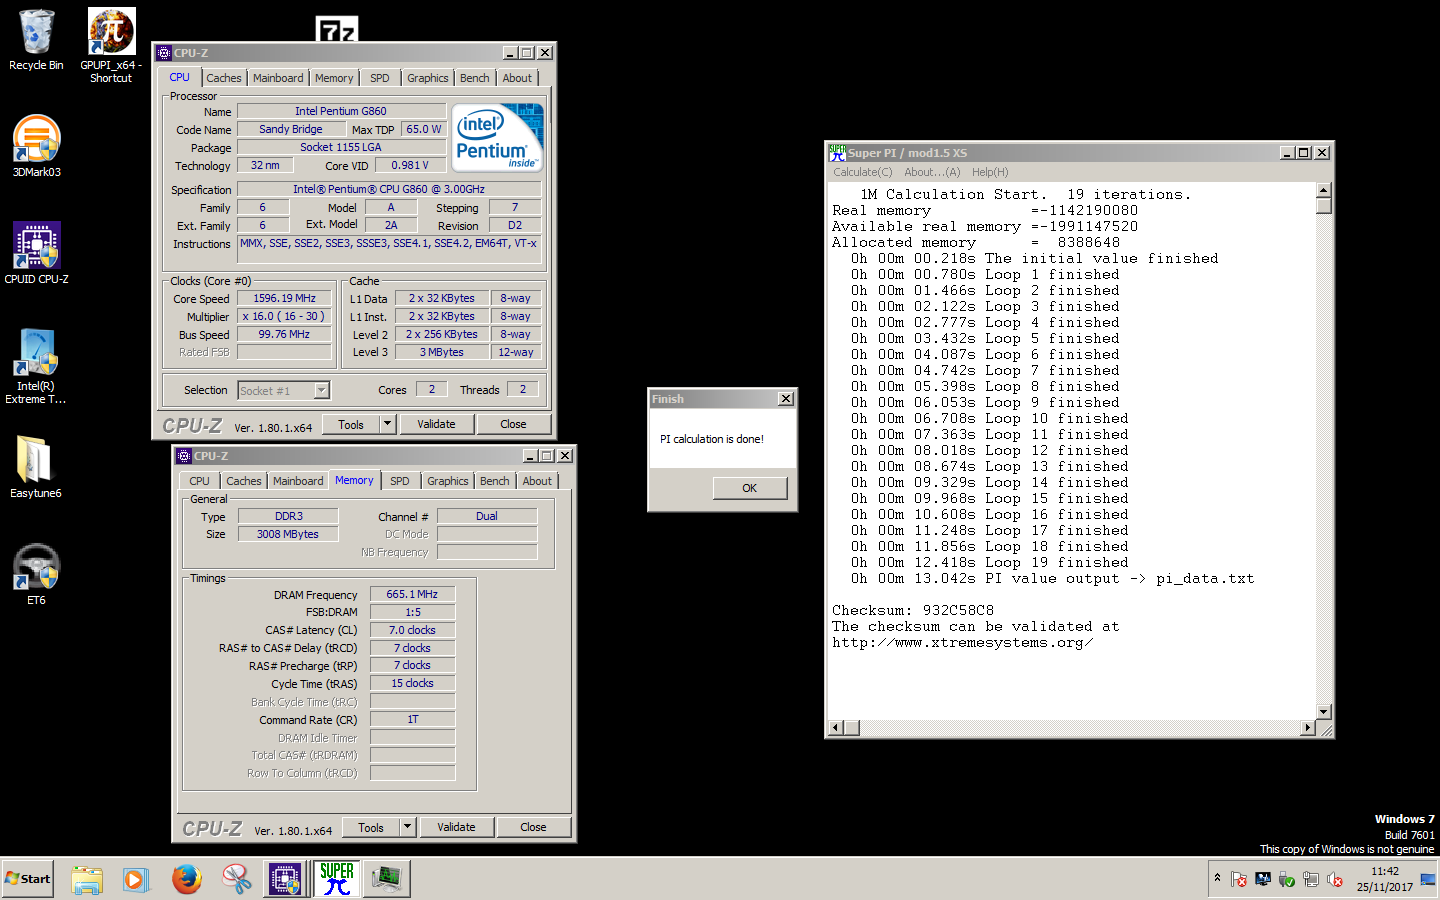
Task: Launch GPUPI_x64 shortcut on desktop
Action: pyautogui.click(x=111, y=46)
